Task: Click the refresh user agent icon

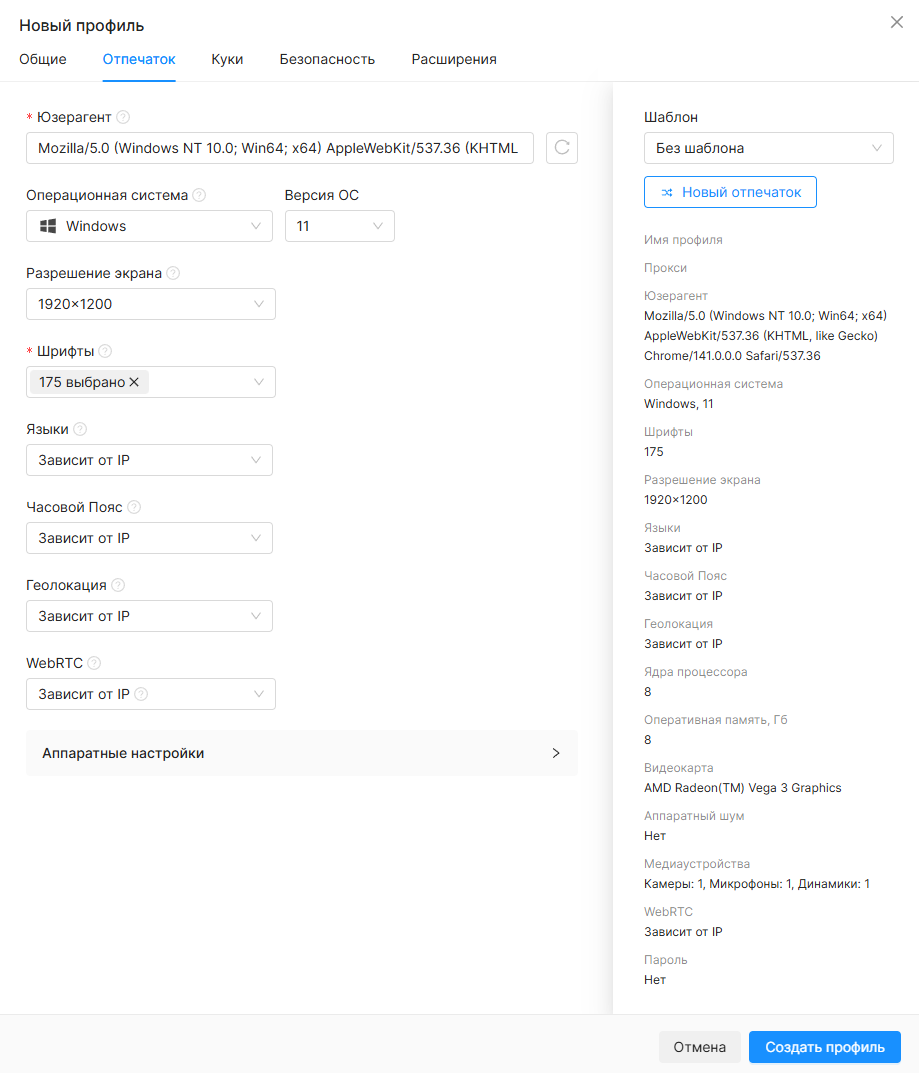Action: click(x=562, y=148)
